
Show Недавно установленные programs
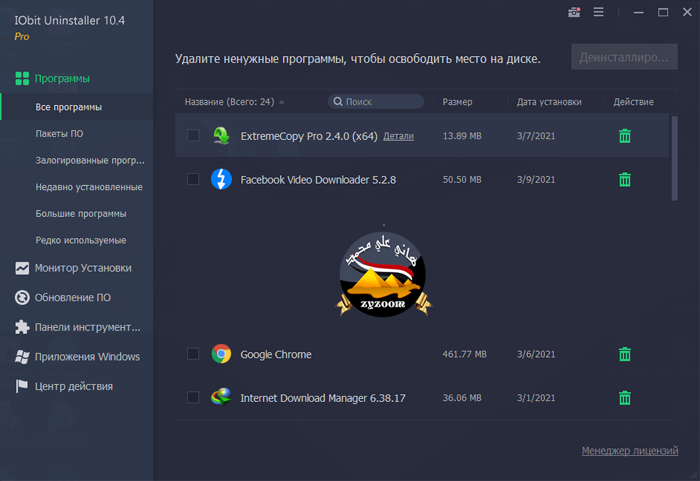click(89, 187)
